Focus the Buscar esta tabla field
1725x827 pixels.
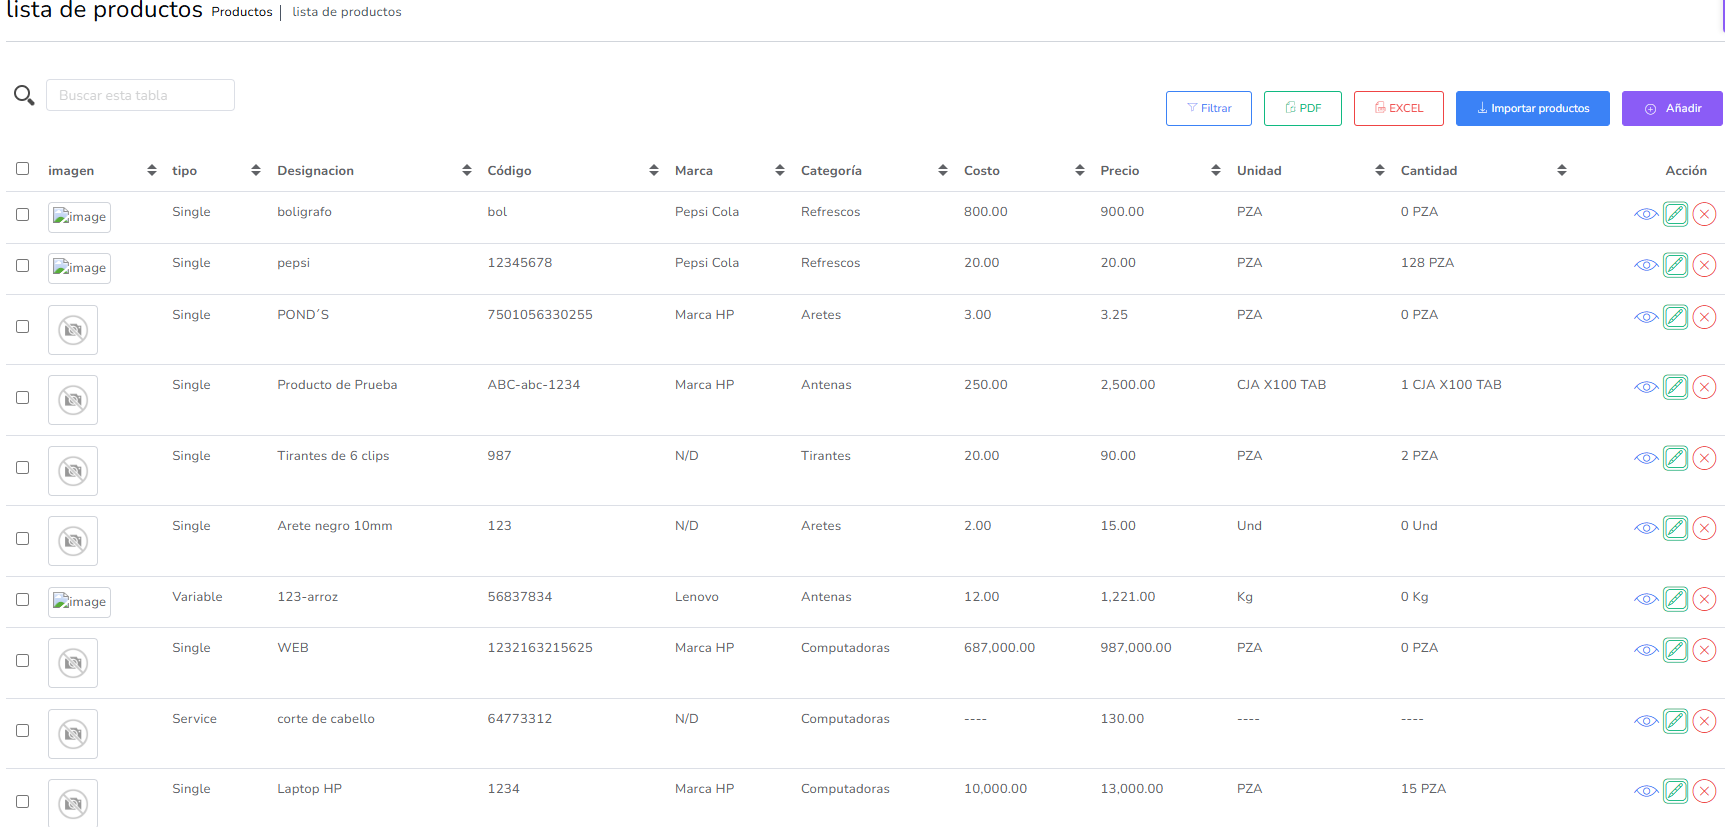click(140, 95)
